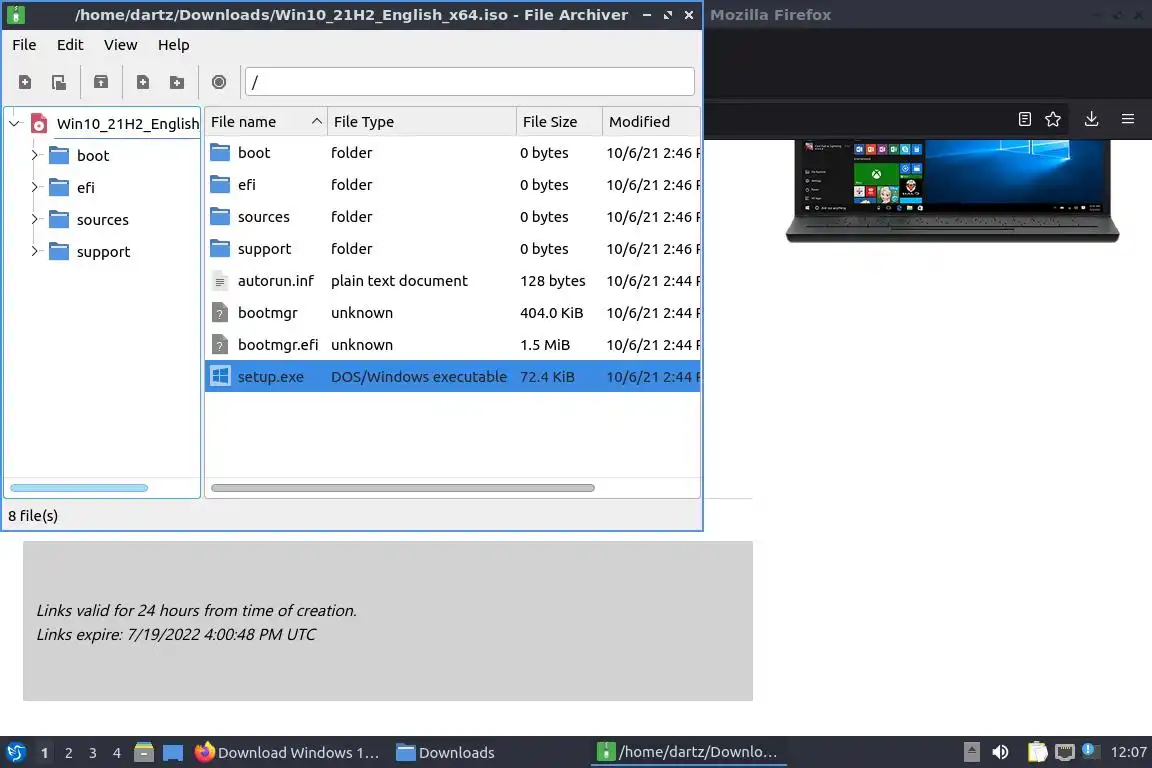Click the stop operation toolbar icon
Viewport: 1152px width, 768px height.
click(x=219, y=82)
